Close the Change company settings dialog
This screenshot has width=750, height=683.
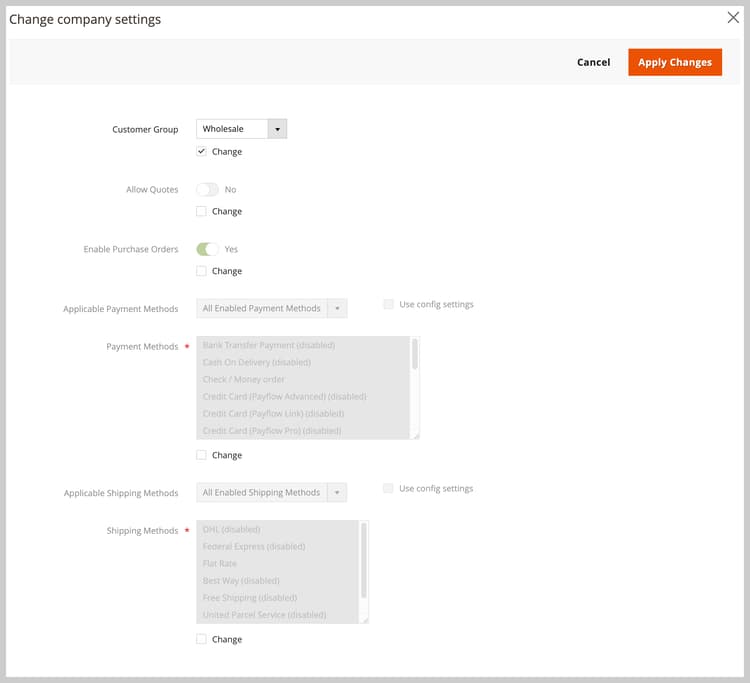733,18
